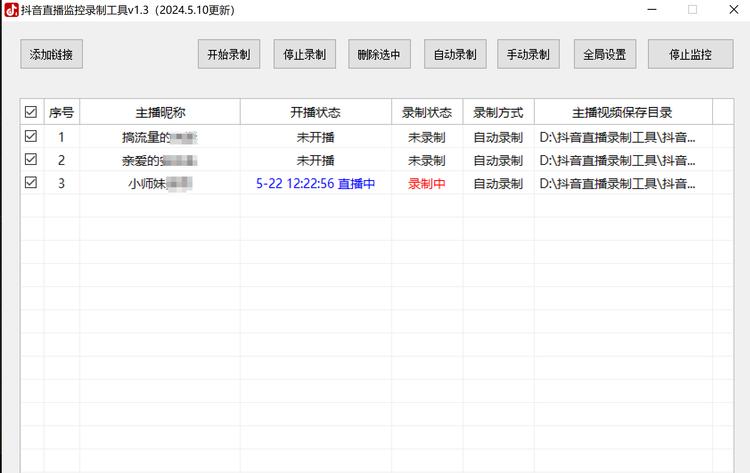This screenshot has height=473, width=750.
Task: Open 全局设置 global settings
Action: click(605, 54)
